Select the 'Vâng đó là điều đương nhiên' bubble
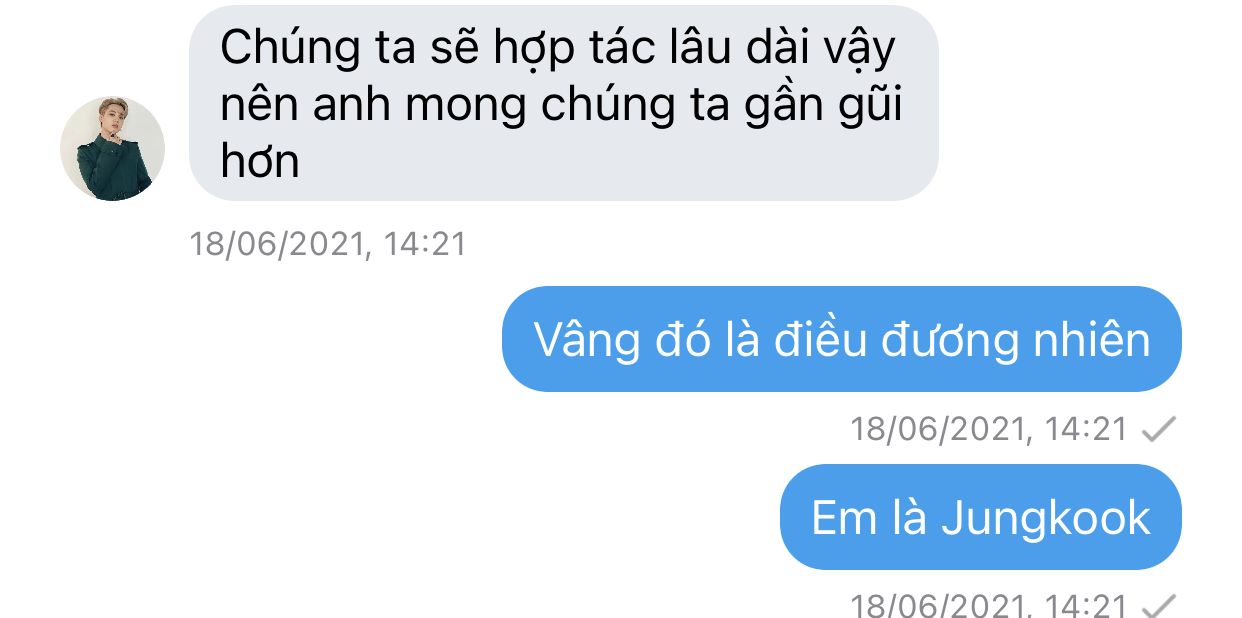Screen dimensions: 1242x618 (x=842, y=339)
